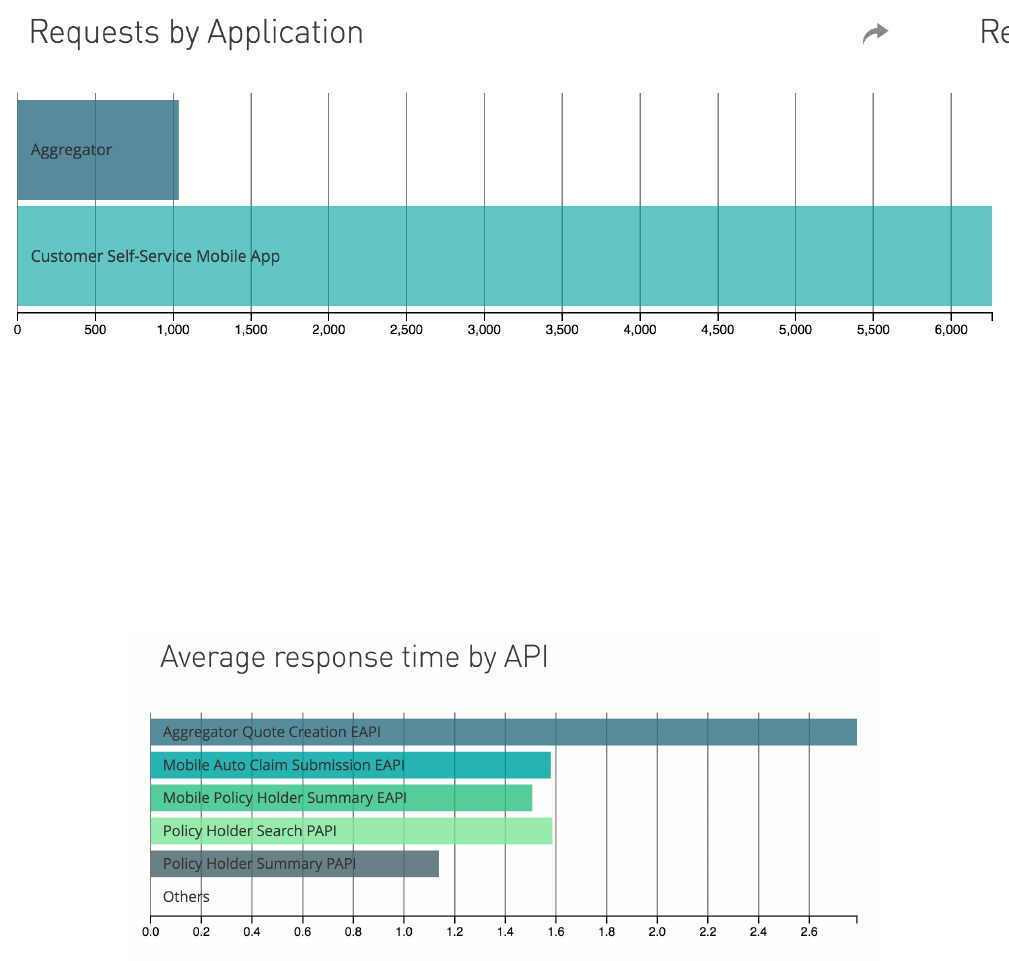Click the 6,000 axis label in the requests chart
The image size is (1009, 961).
click(951, 330)
